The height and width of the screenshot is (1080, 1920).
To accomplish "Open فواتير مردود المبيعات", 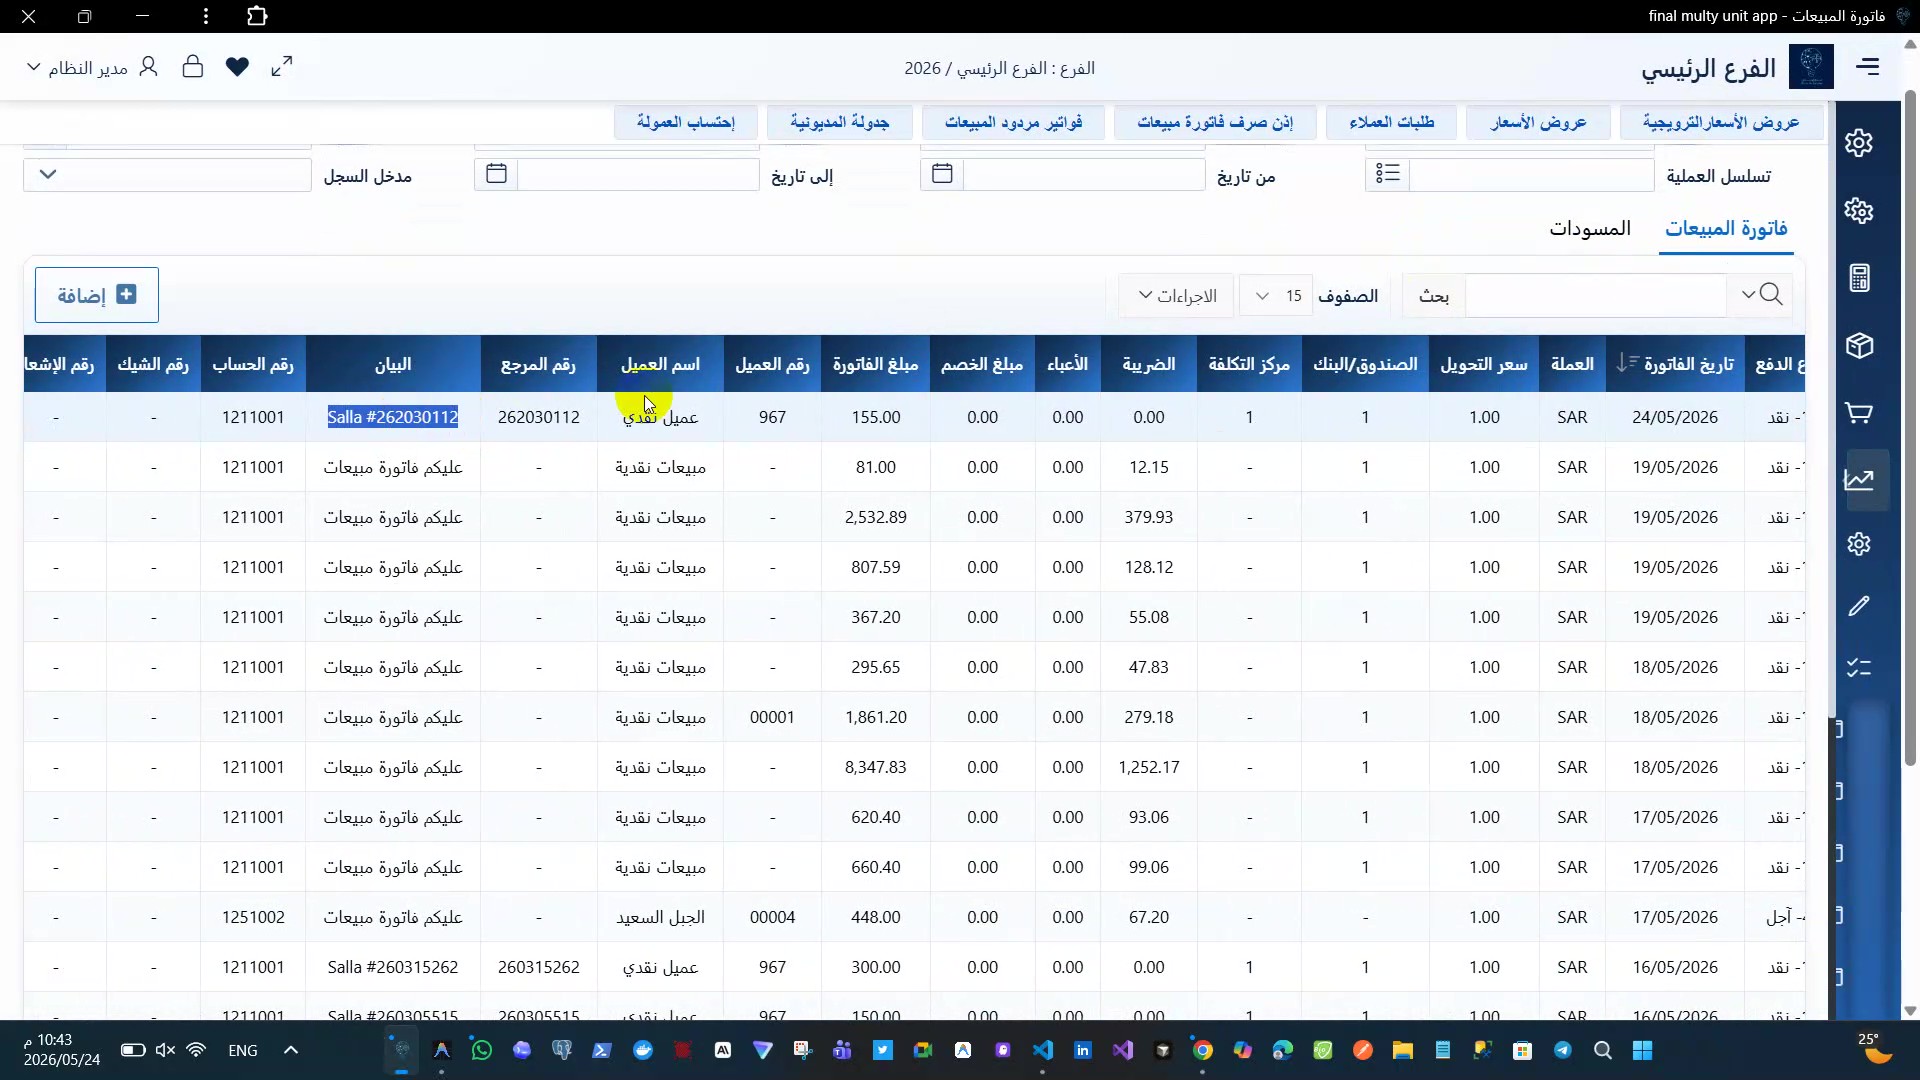I will click(x=1013, y=122).
